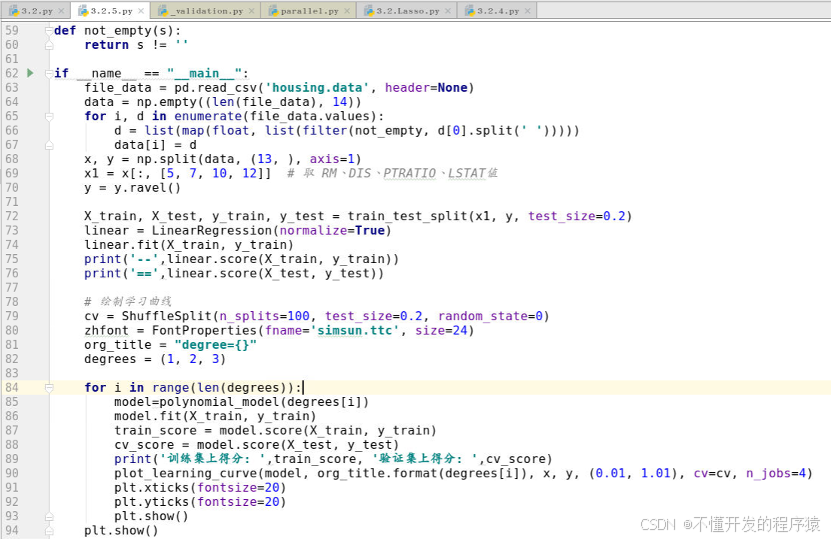This screenshot has width=832, height=540.
Task: Collapse the __main__ block fold marker at line 62
Action: click(x=49, y=73)
